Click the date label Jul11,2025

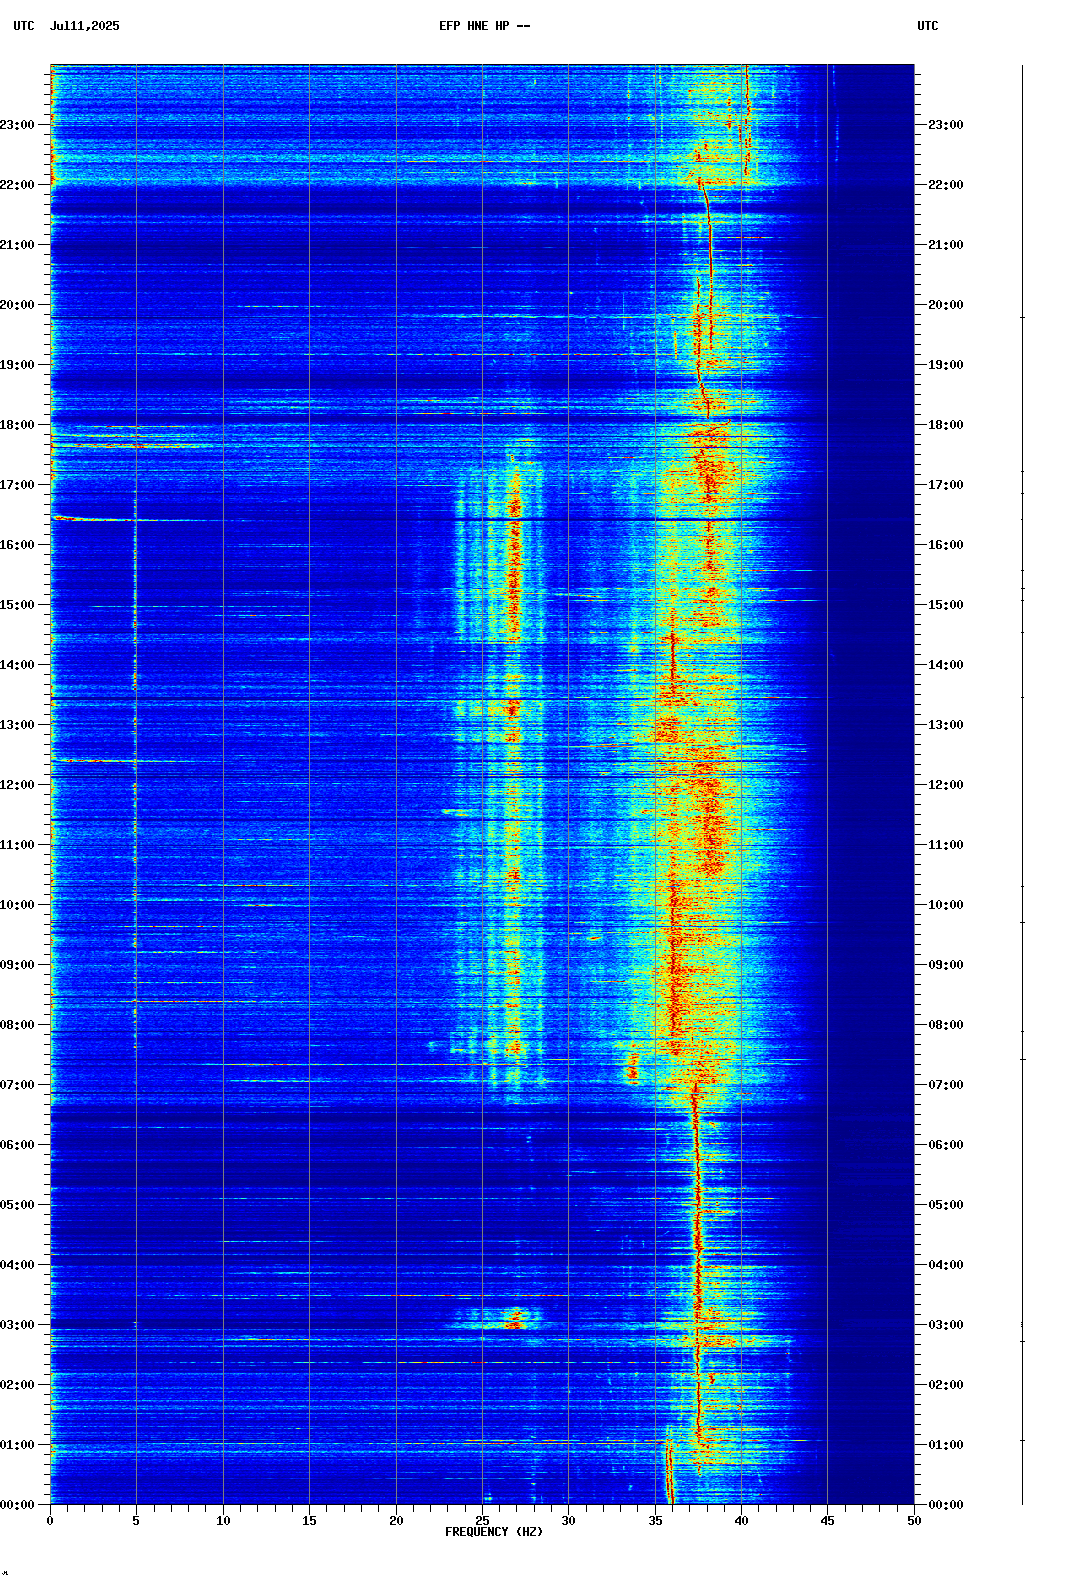coord(84,26)
